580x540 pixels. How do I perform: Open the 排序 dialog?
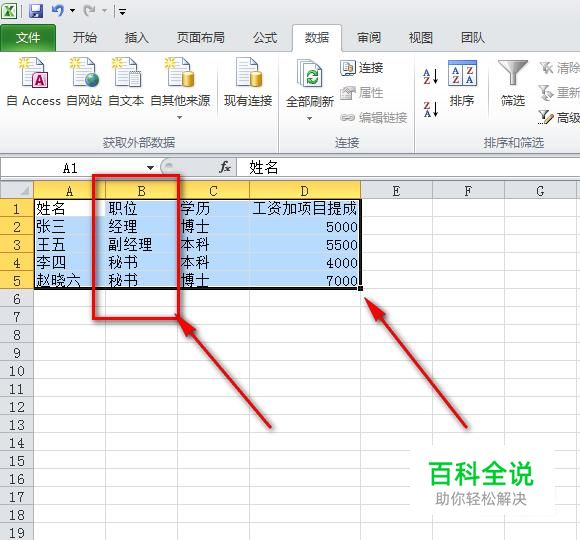(x=462, y=84)
